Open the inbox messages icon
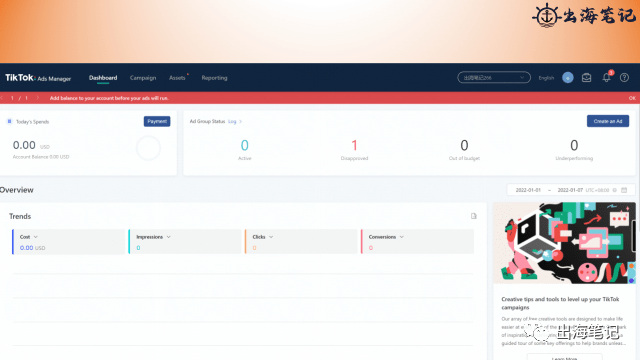This screenshot has width=640, height=360. tap(587, 78)
